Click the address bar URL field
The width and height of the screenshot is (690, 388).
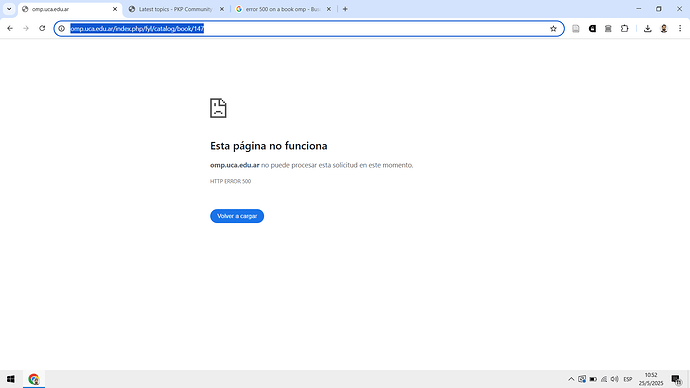(x=308, y=29)
